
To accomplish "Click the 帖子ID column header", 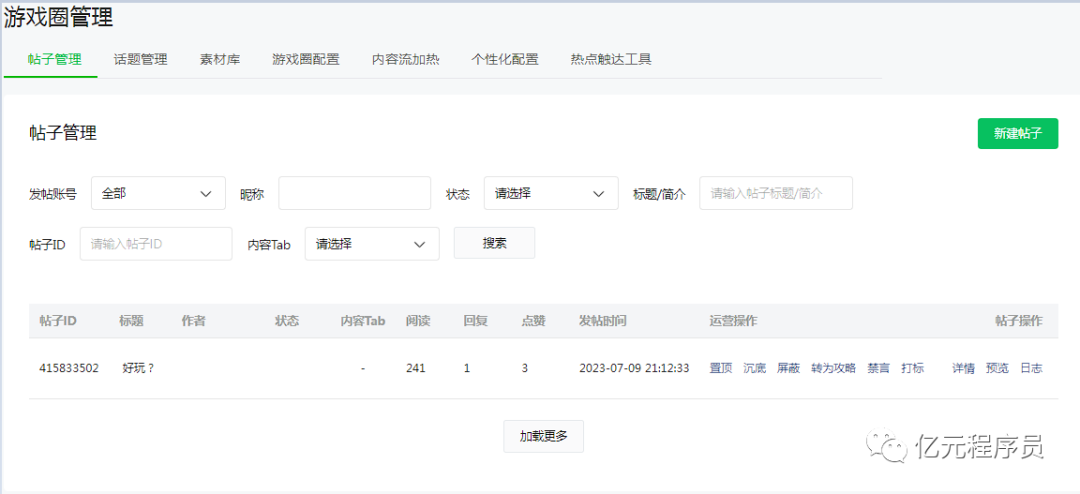I will pyautogui.click(x=58, y=320).
